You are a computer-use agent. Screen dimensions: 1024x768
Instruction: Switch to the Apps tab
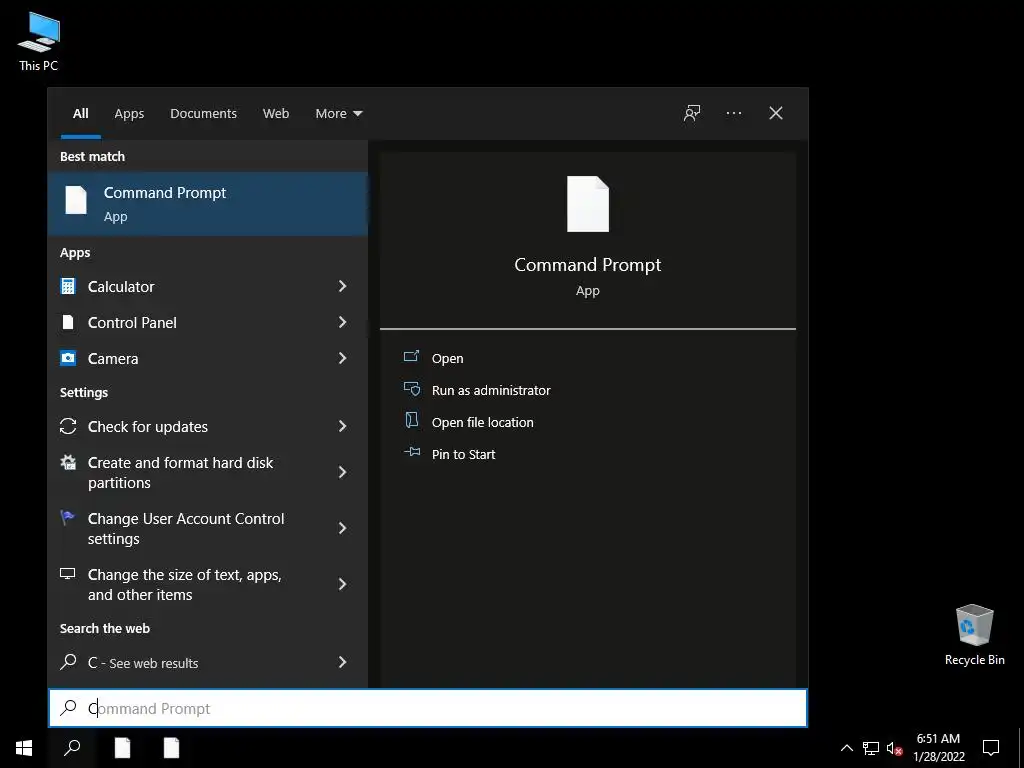point(129,114)
